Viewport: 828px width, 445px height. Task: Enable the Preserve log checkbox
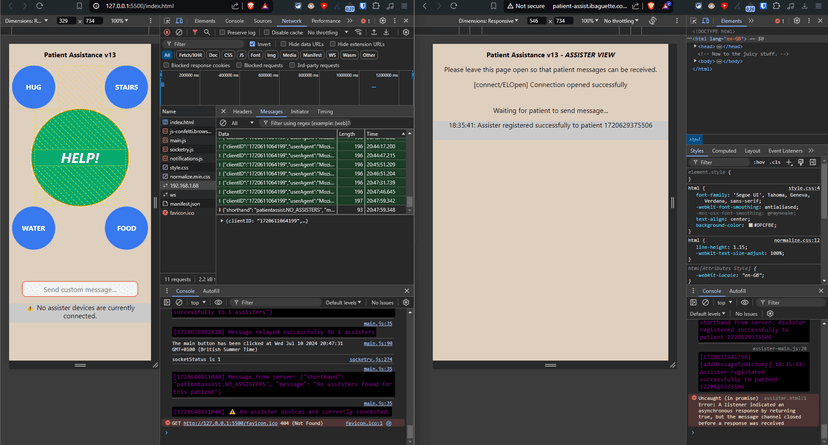tap(222, 32)
